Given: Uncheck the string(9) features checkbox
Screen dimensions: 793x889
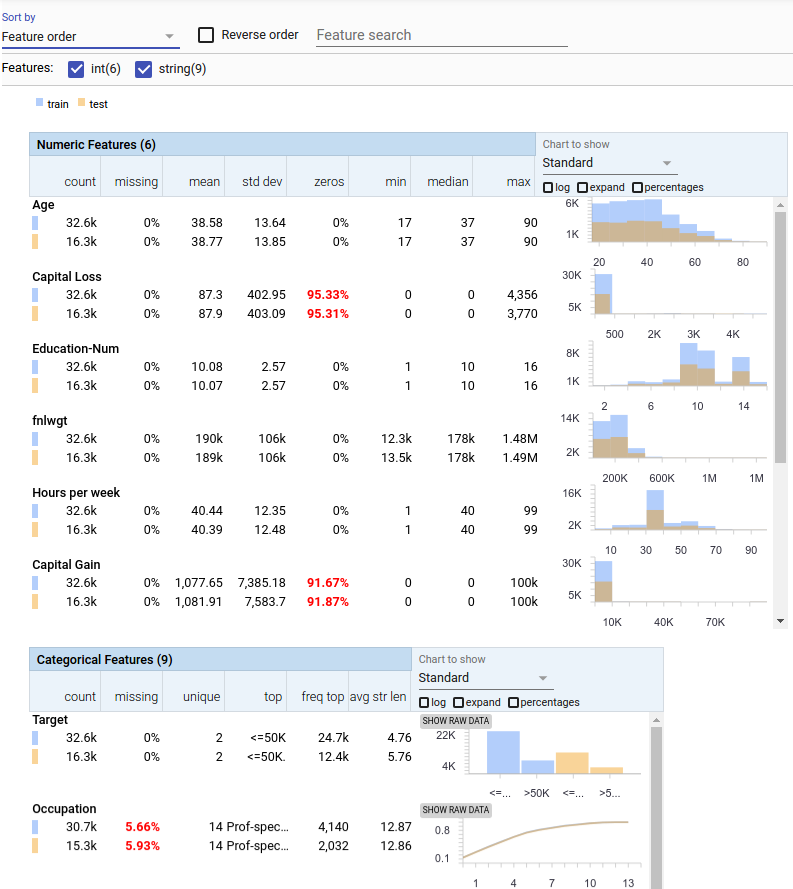Looking at the screenshot, I should (143, 69).
